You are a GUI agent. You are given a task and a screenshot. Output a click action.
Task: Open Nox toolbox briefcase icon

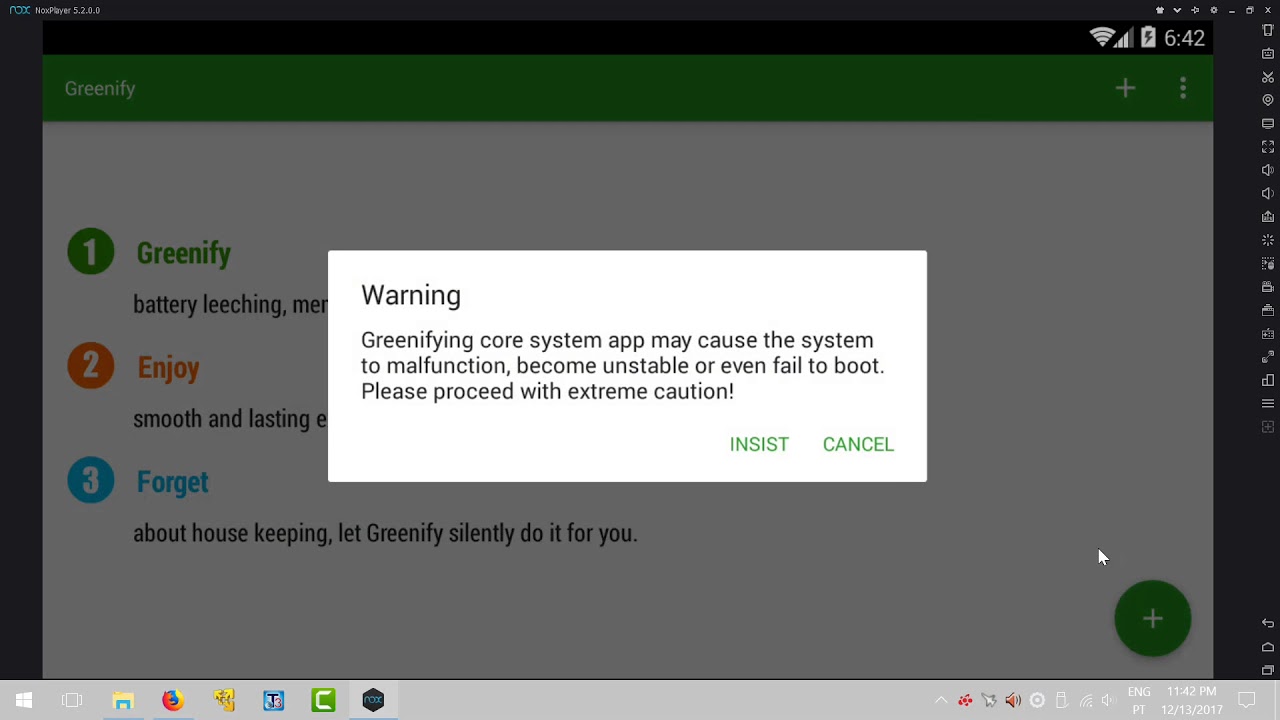[1268, 310]
